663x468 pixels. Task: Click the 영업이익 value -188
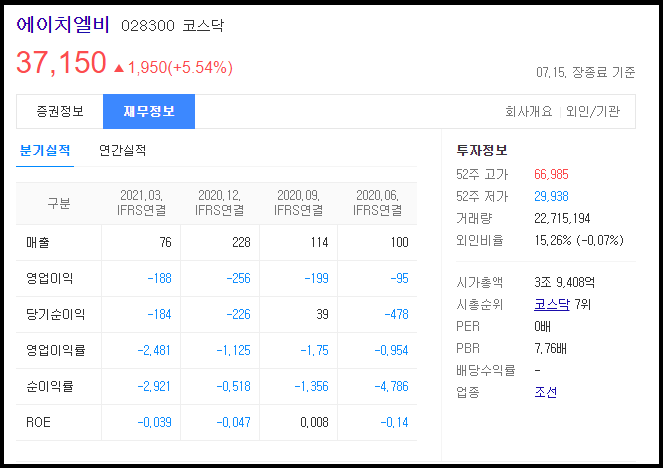tap(159, 279)
